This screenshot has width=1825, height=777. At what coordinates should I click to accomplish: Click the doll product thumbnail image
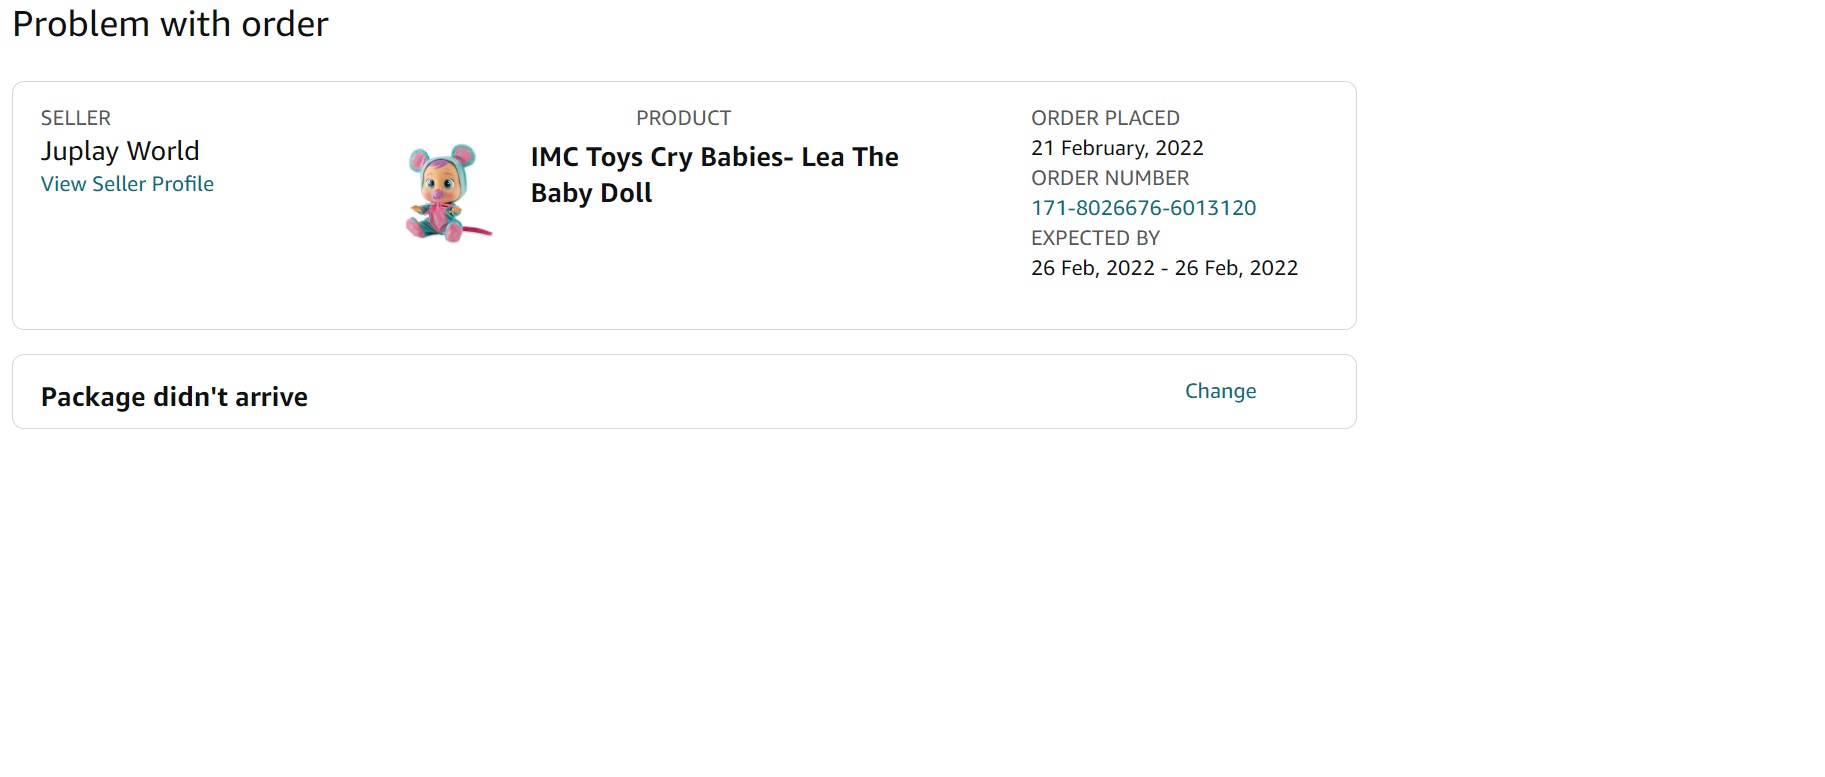(x=448, y=193)
